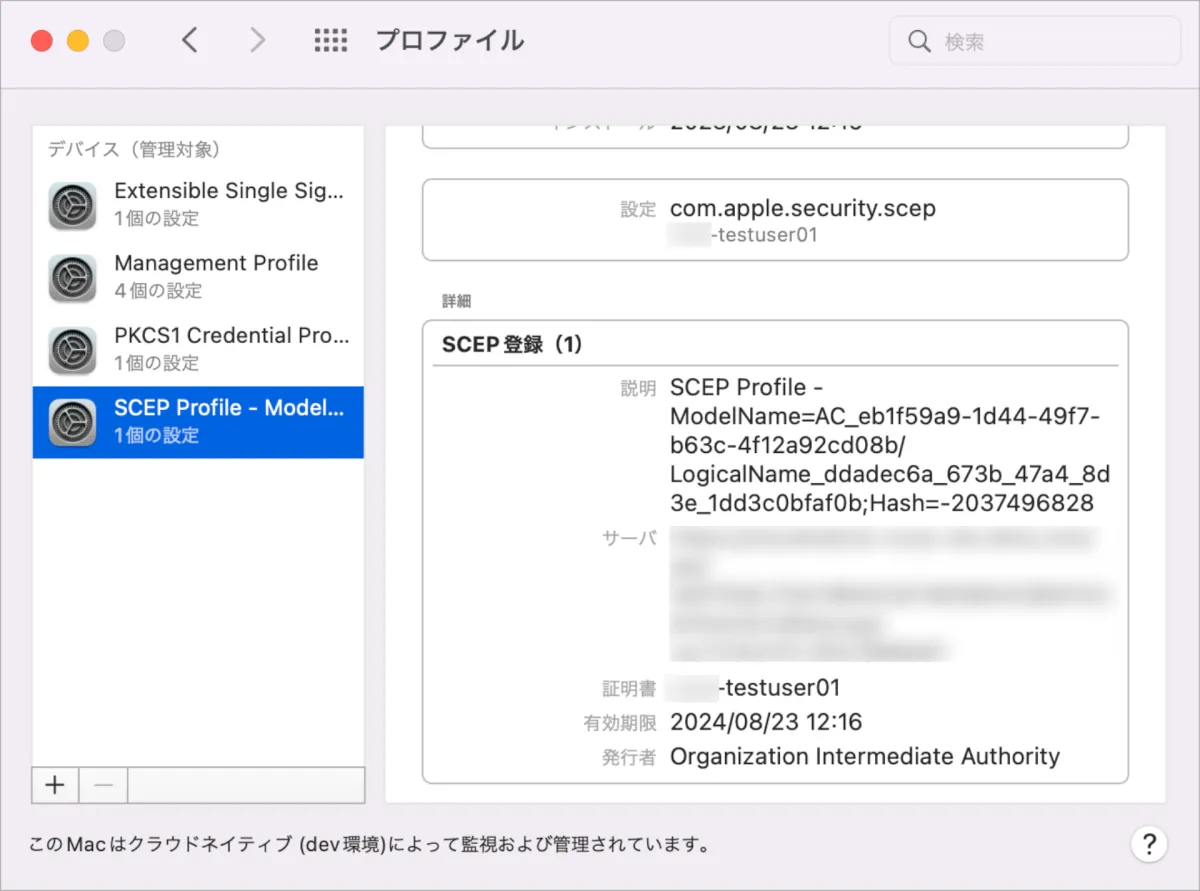Screen dimensions: 1200x891
Task: Remove the selected profile with the minus button
Action: [x=103, y=786]
